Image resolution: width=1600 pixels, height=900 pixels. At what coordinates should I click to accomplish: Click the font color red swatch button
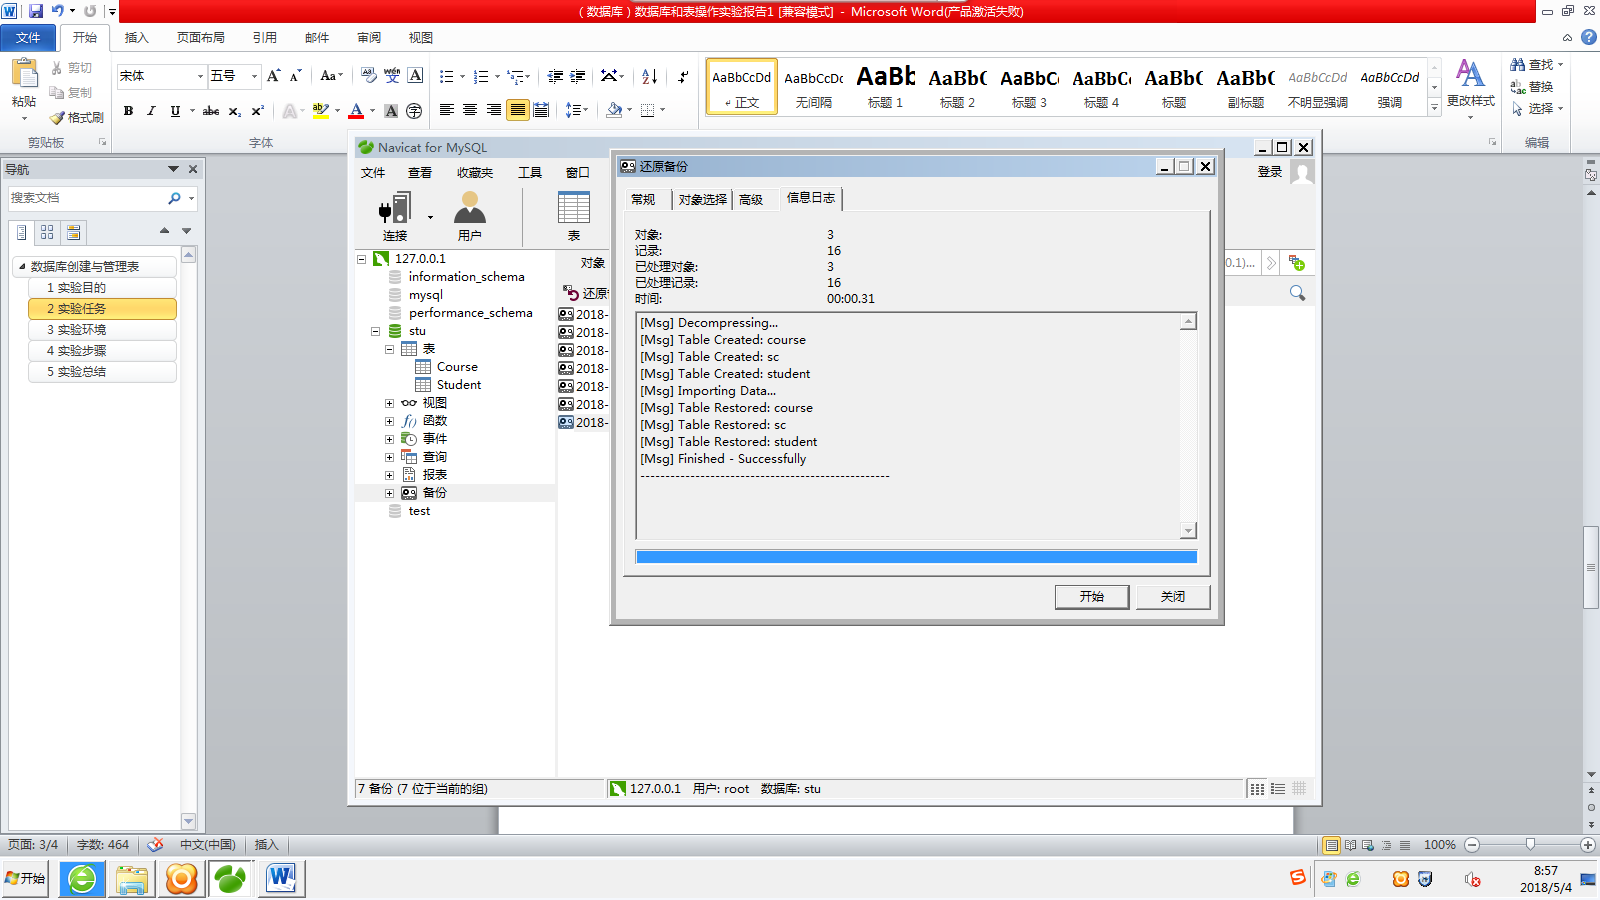click(x=356, y=111)
